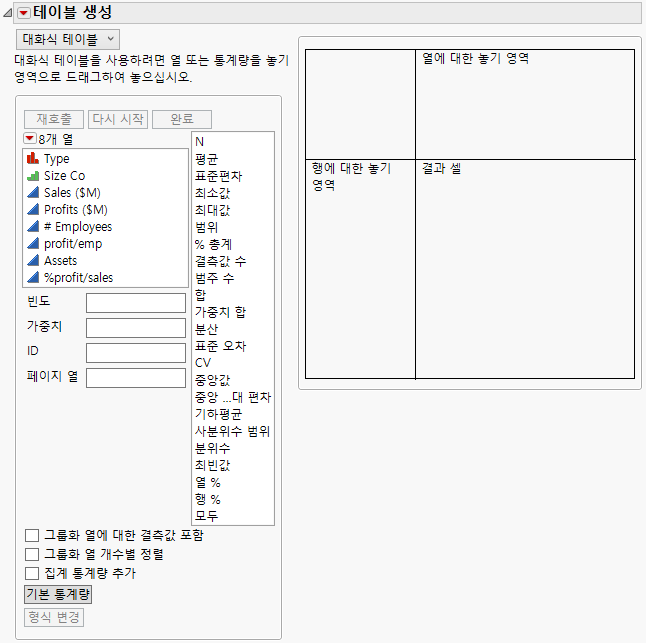This screenshot has height=643, width=646.
Task: Select the 중앙 ...대 편차 statistic
Action: point(233,397)
